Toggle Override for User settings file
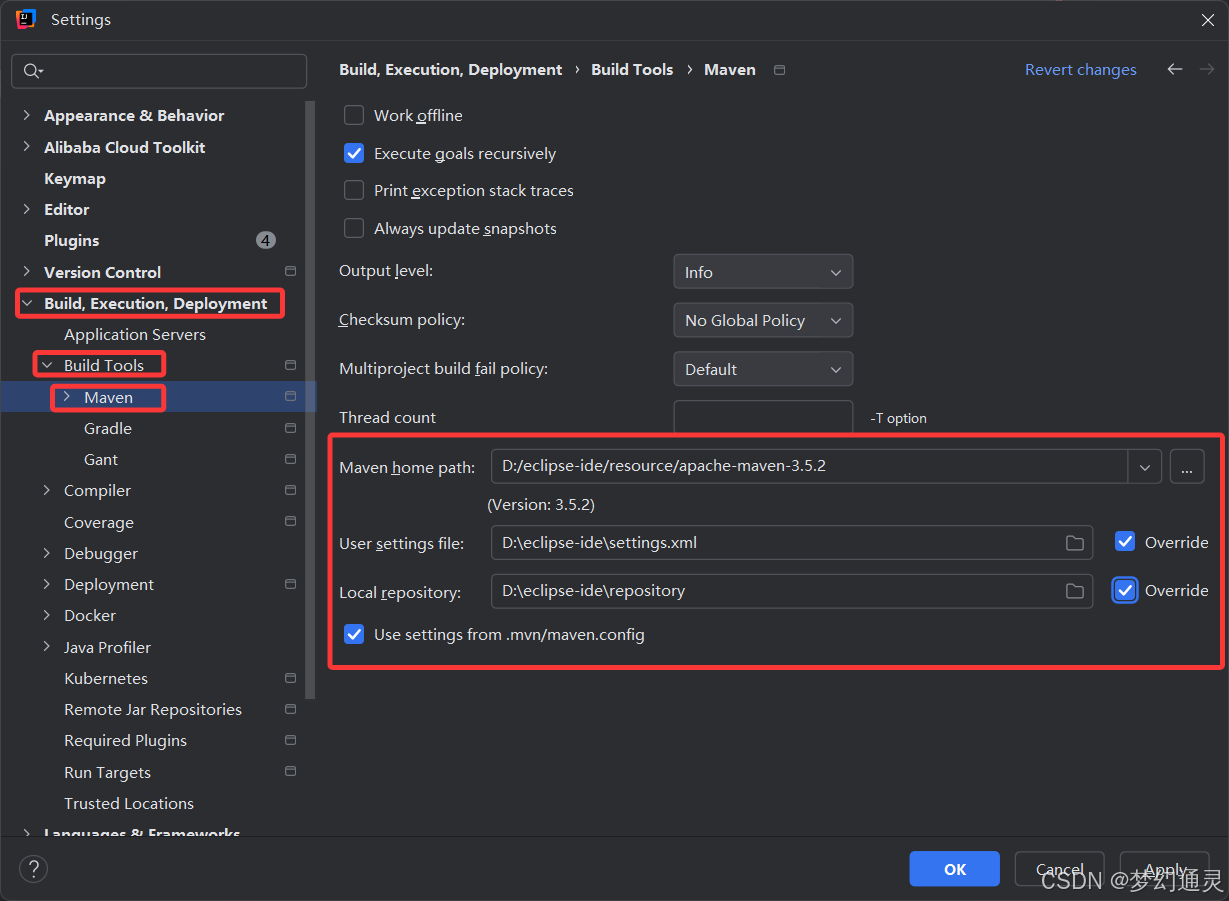The height and width of the screenshot is (901, 1229). coord(1125,542)
